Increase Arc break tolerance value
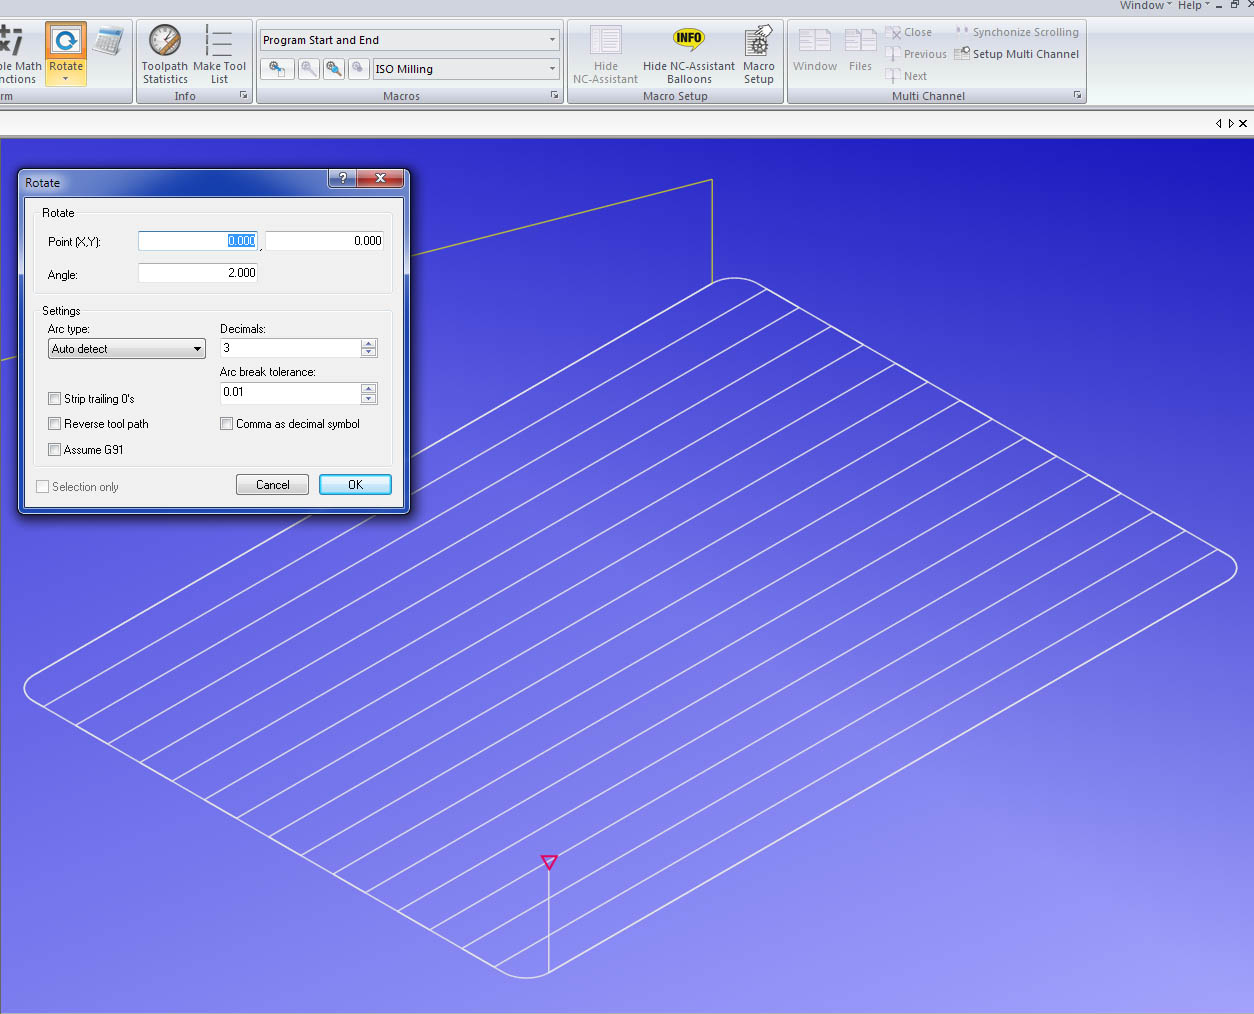The image size is (1254, 1014). pos(369,387)
